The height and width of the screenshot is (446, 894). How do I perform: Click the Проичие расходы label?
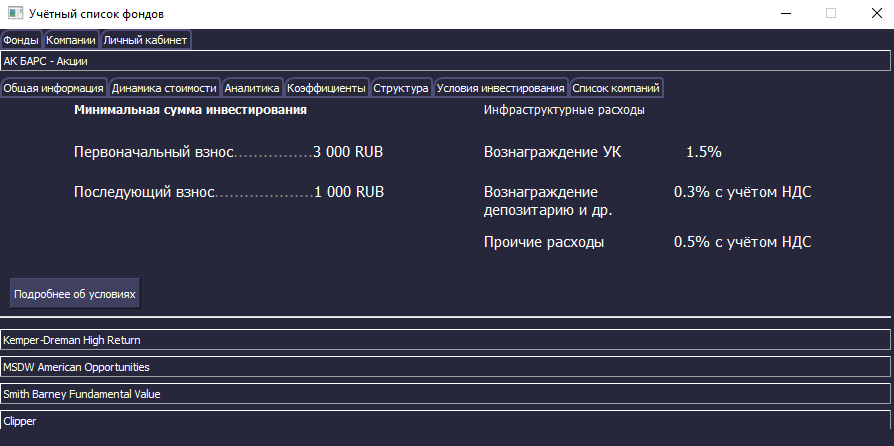pyautogui.click(x=544, y=242)
